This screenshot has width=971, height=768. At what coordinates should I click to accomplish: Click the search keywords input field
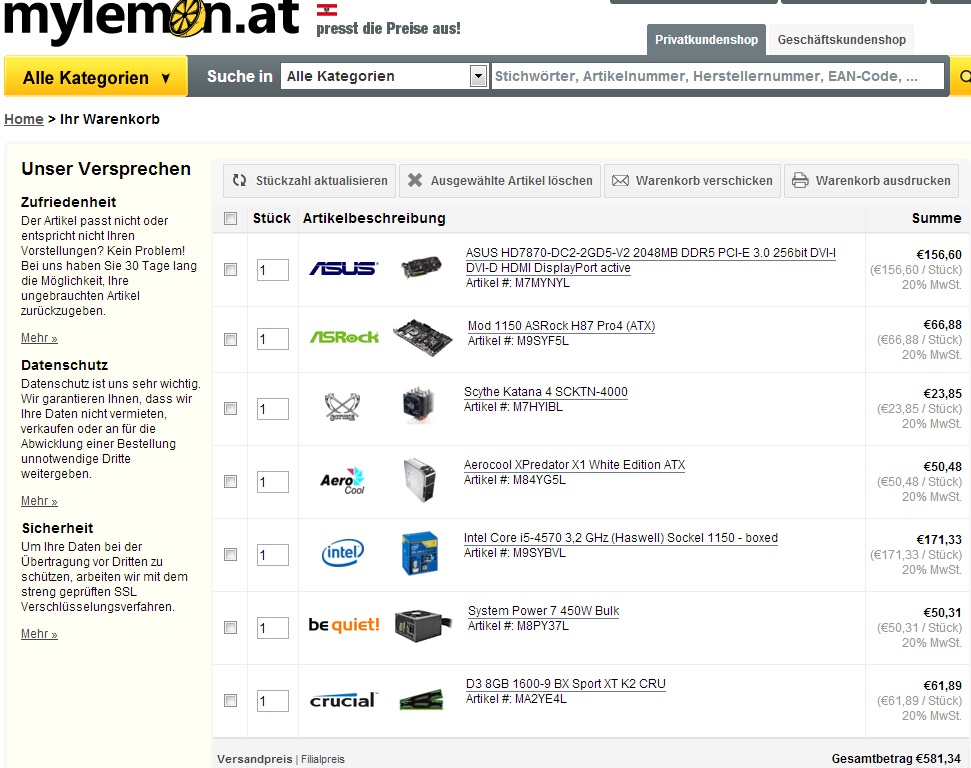click(718, 76)
